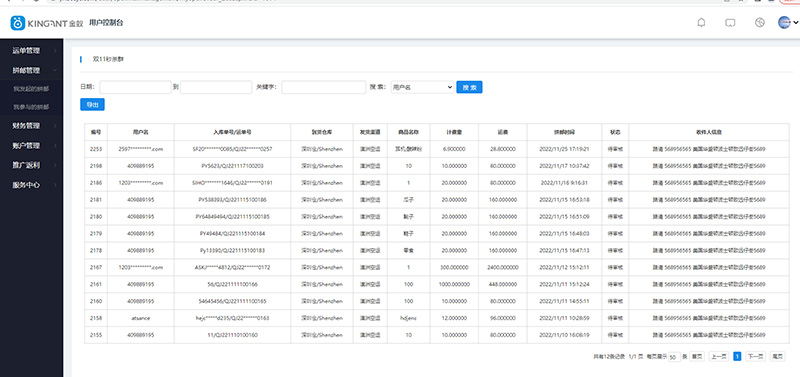Click the 导出 export button
Image resolution: width=800 pixels, height=377 pixels.
[x=92, y=105]
